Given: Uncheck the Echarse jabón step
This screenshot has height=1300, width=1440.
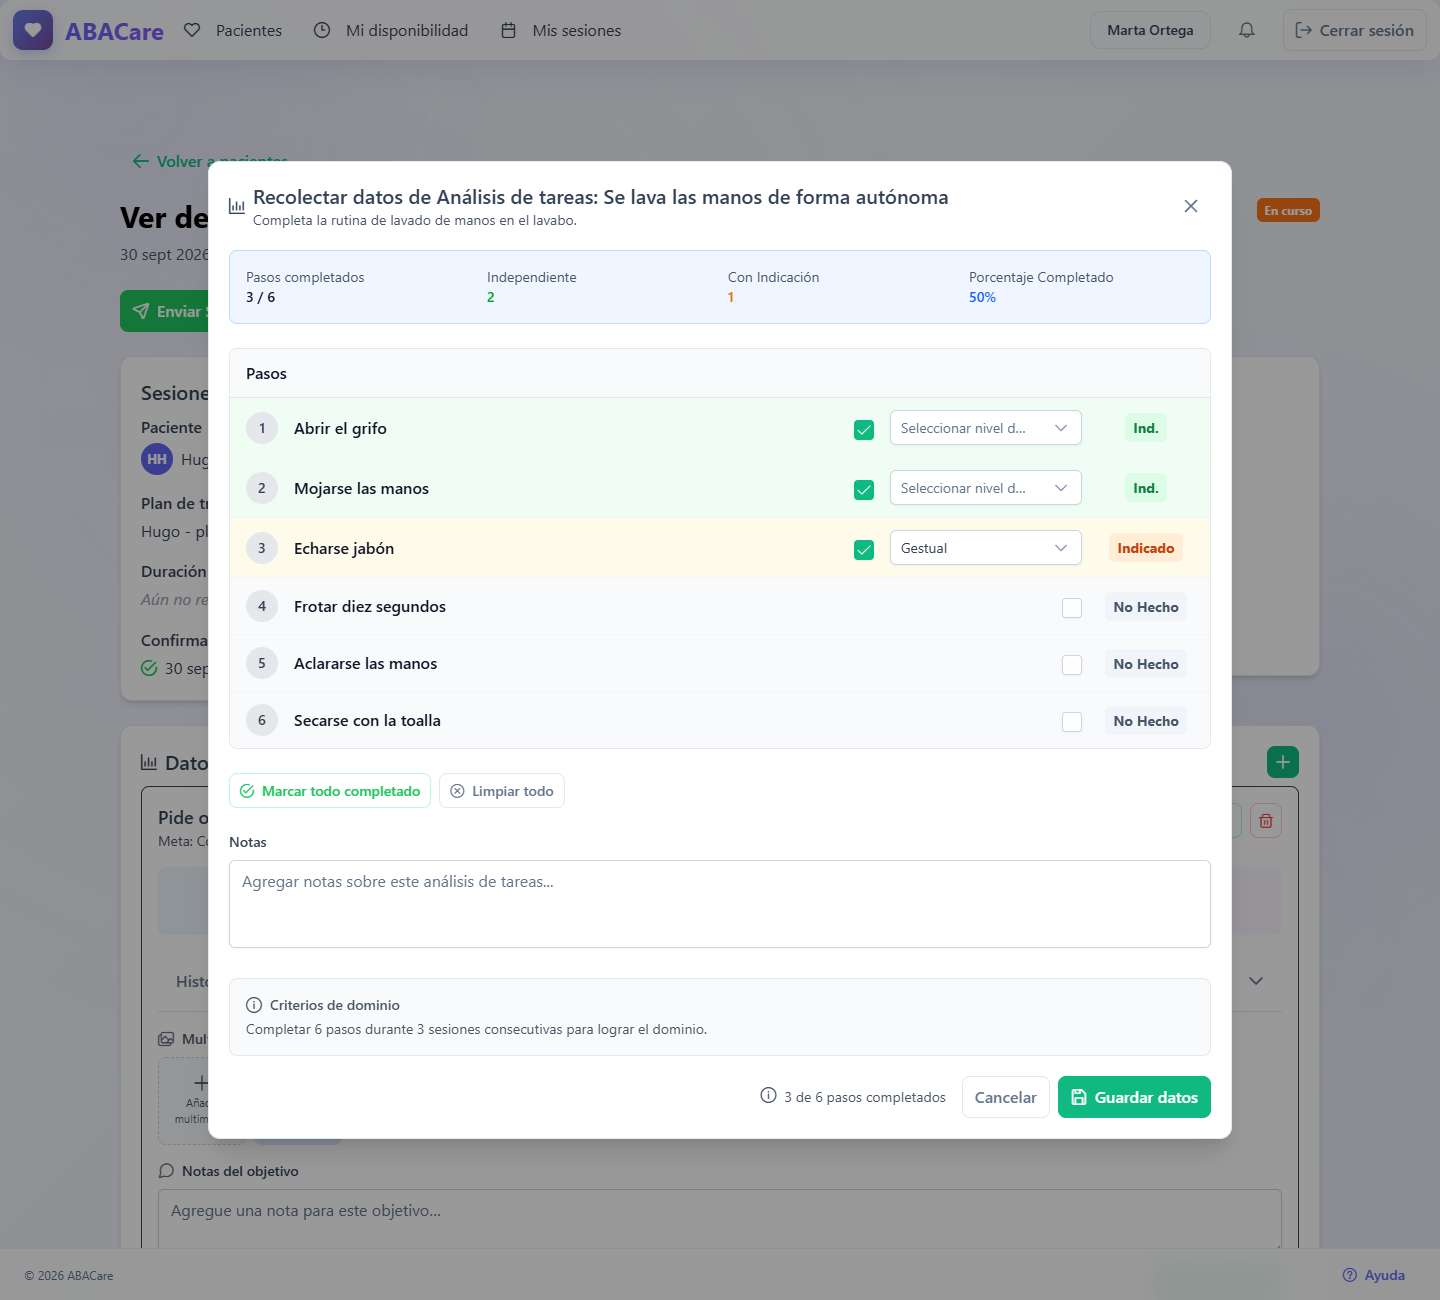Looking at the screenshot, I should (x=864, y=550).
